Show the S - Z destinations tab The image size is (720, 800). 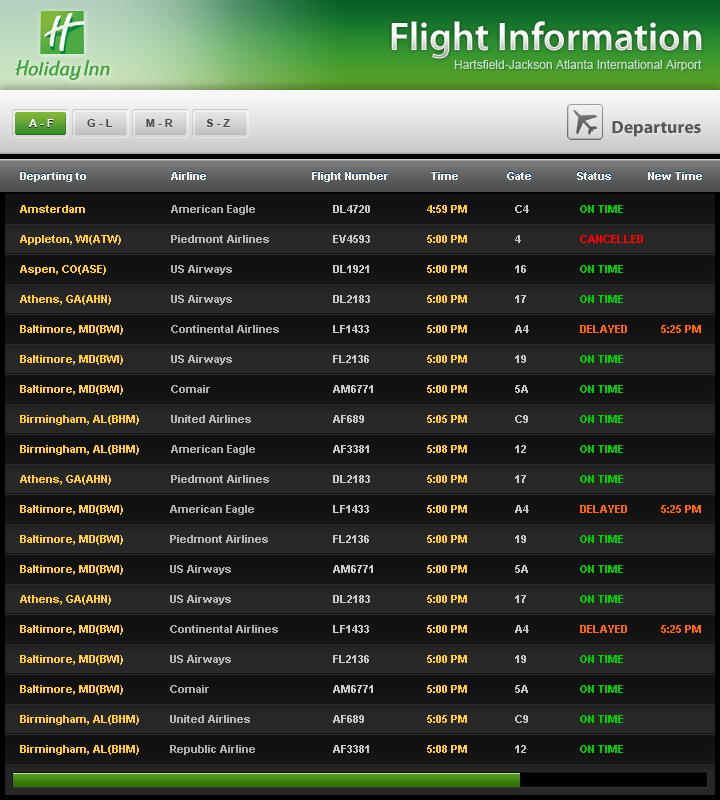pyautogui.click(x=218, y=123)
